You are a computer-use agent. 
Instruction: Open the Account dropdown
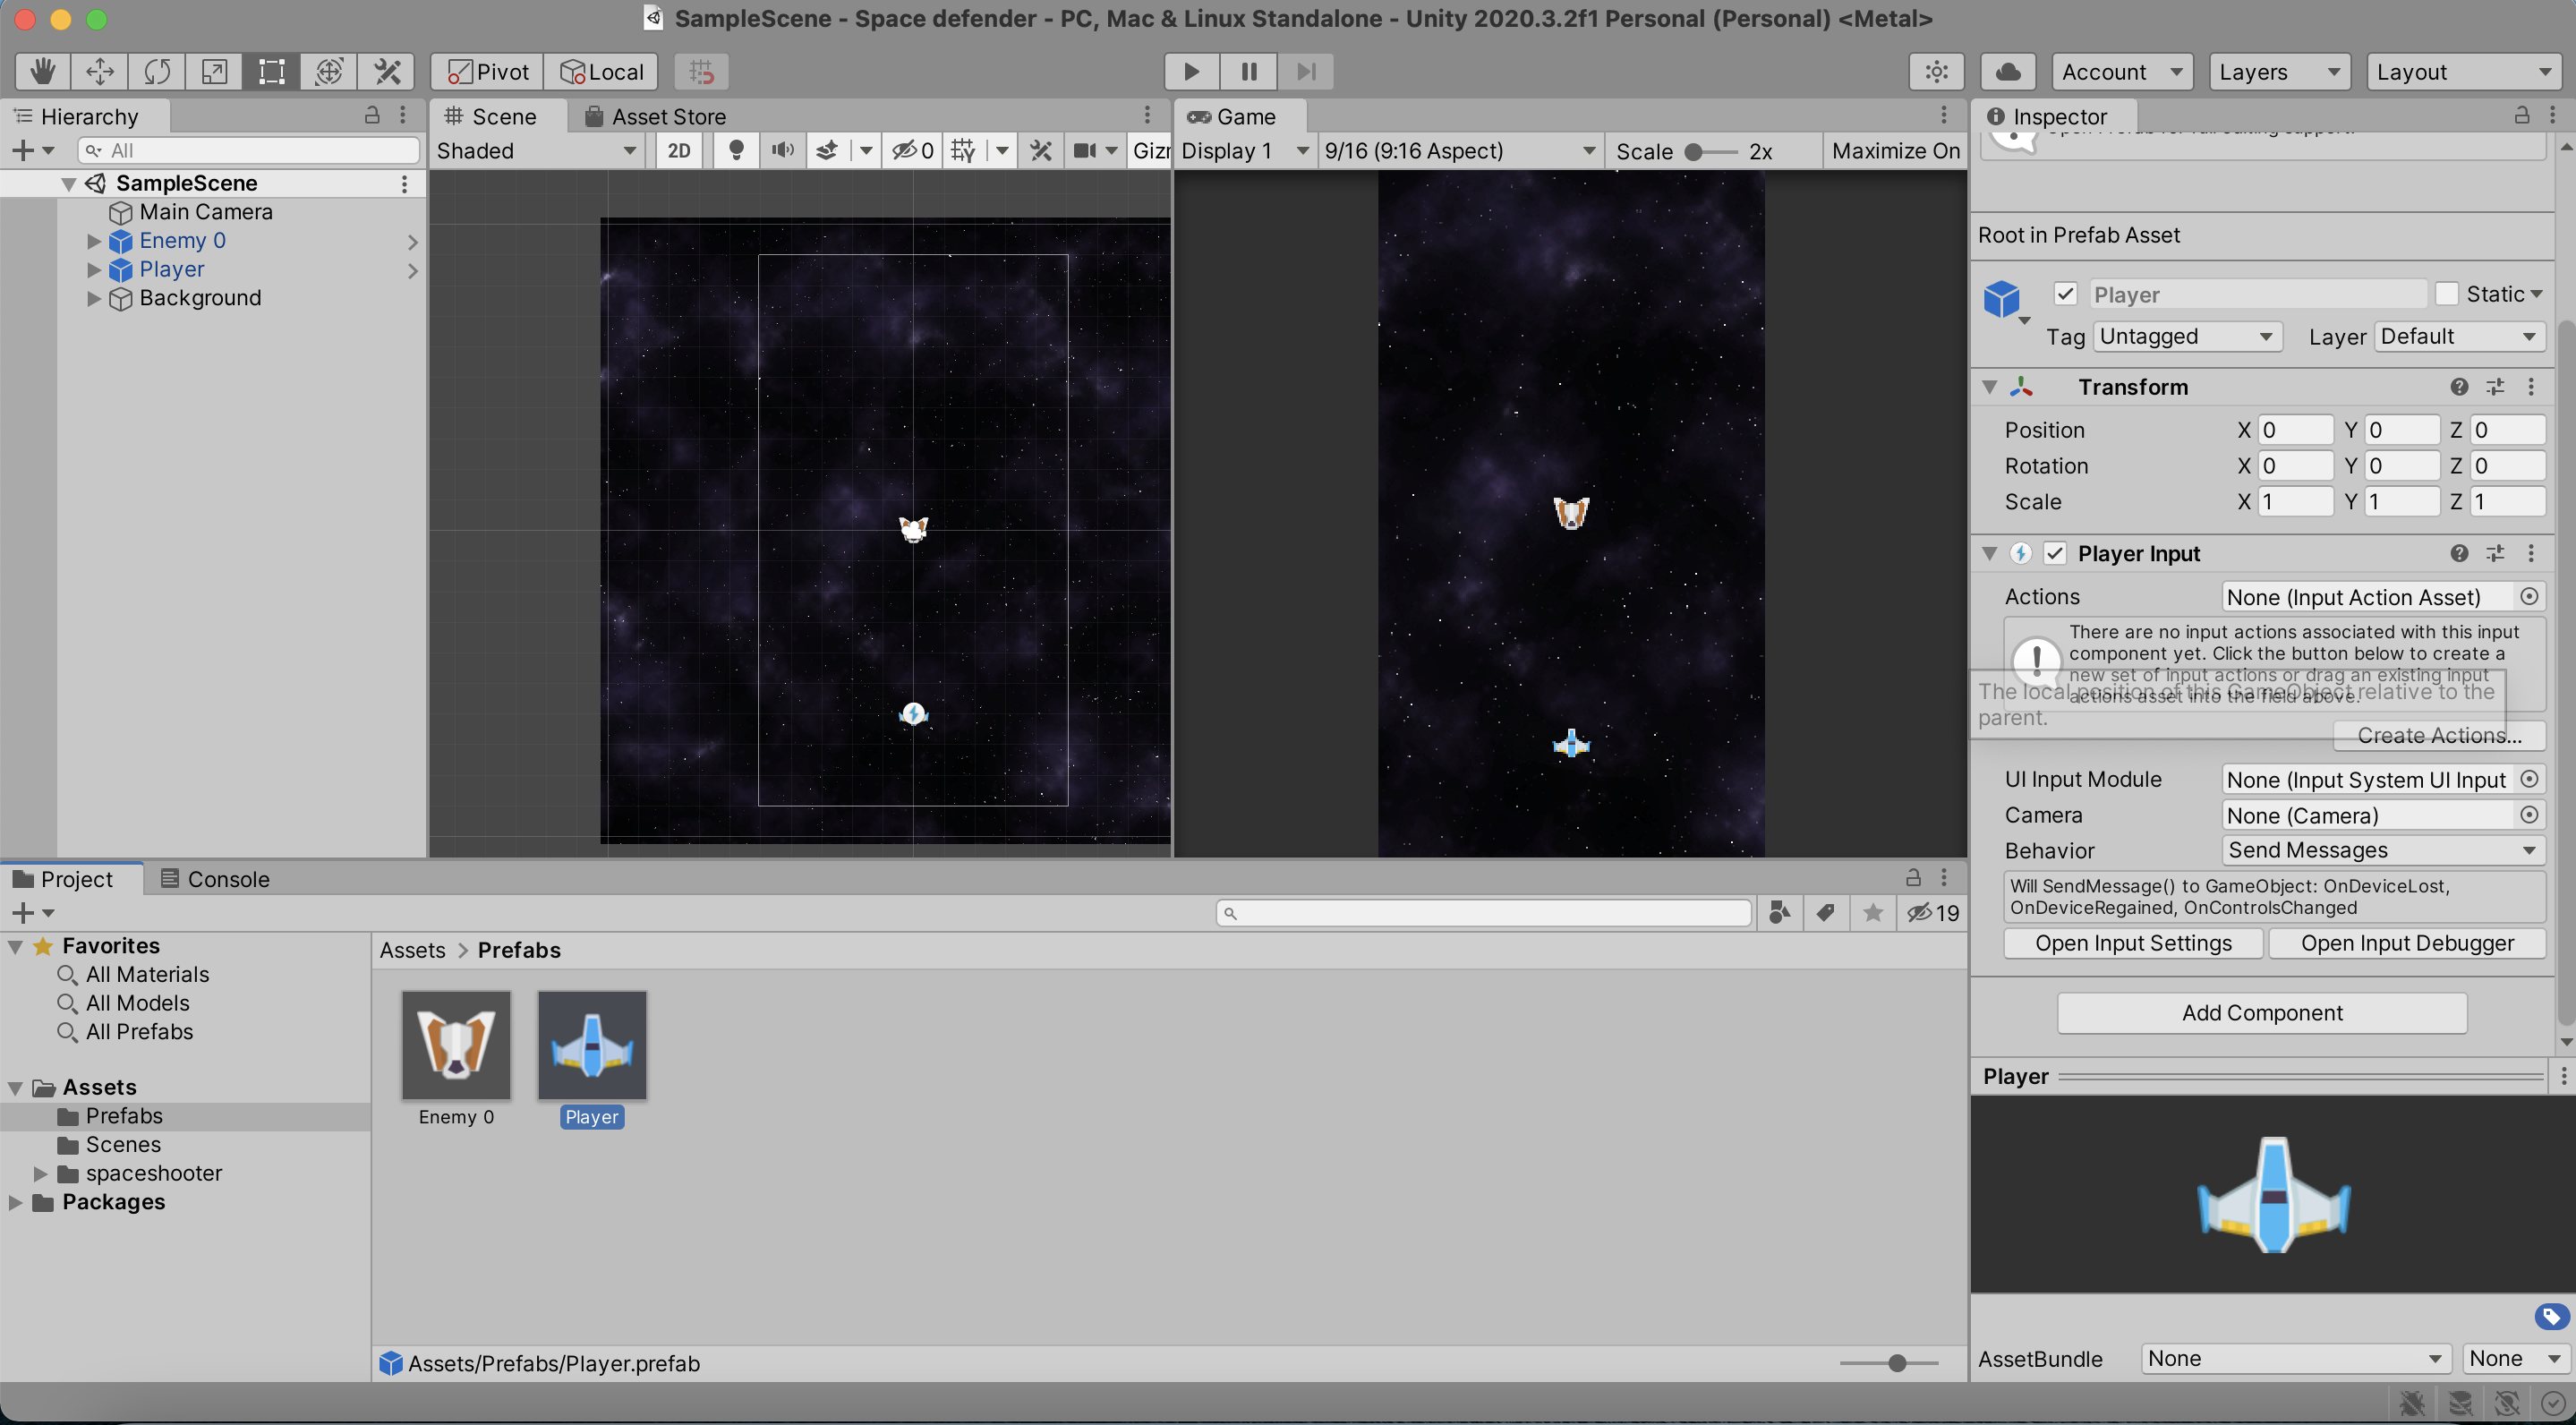(2121, 72)
